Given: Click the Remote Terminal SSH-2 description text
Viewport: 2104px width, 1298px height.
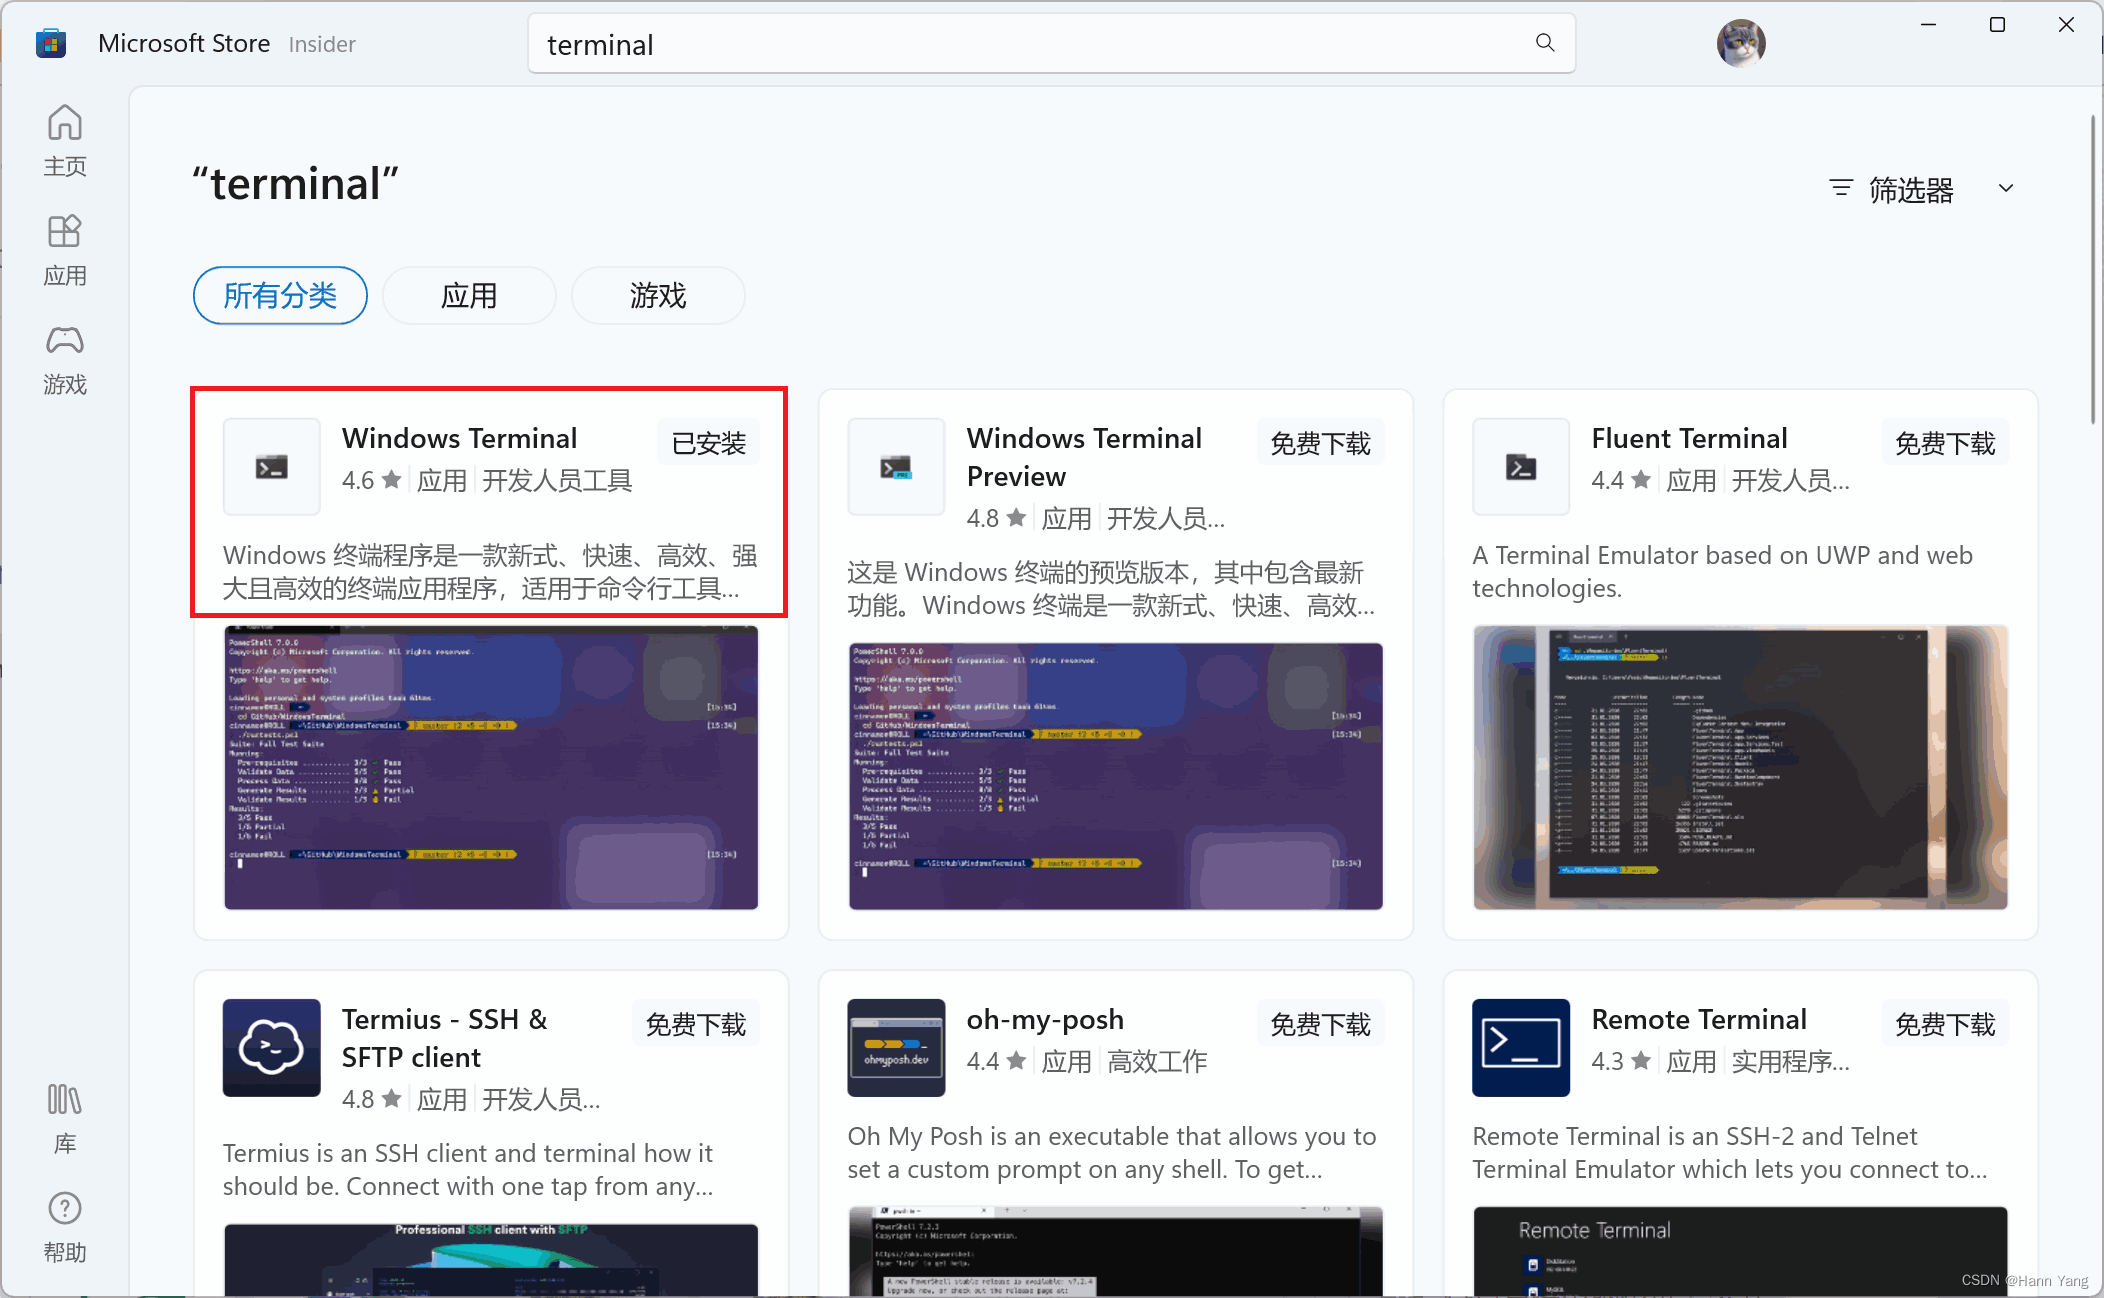Looking at the screenshot, I should (1730, 1152).
